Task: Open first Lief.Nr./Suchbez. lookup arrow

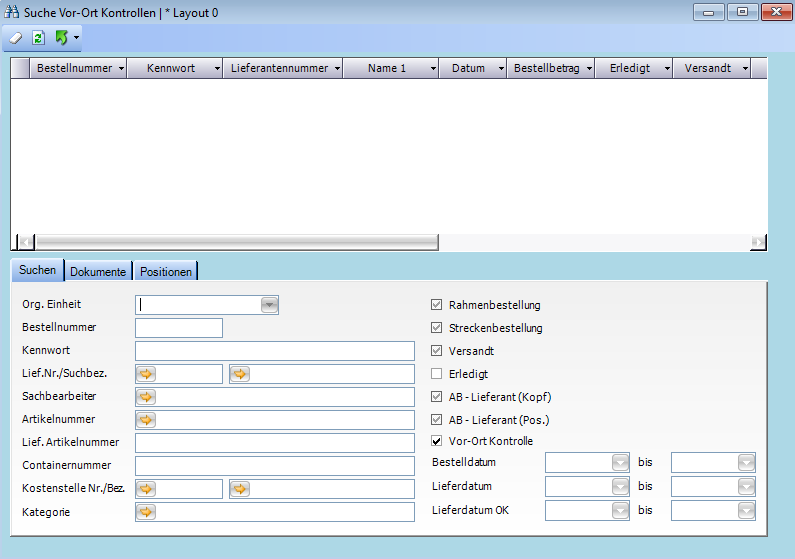Action: (x=147, y=374)
